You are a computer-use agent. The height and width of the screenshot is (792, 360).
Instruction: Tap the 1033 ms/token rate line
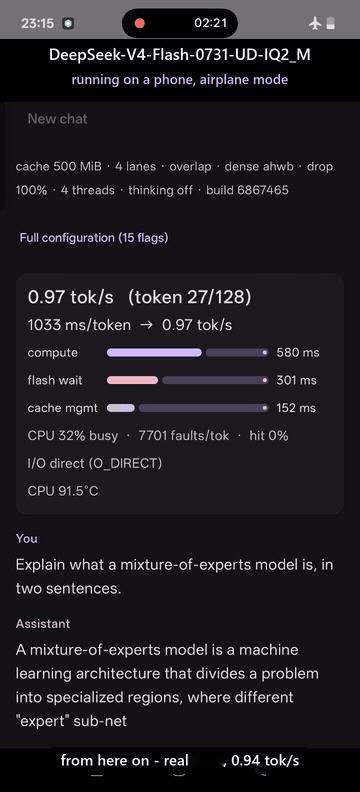(130, 325)
